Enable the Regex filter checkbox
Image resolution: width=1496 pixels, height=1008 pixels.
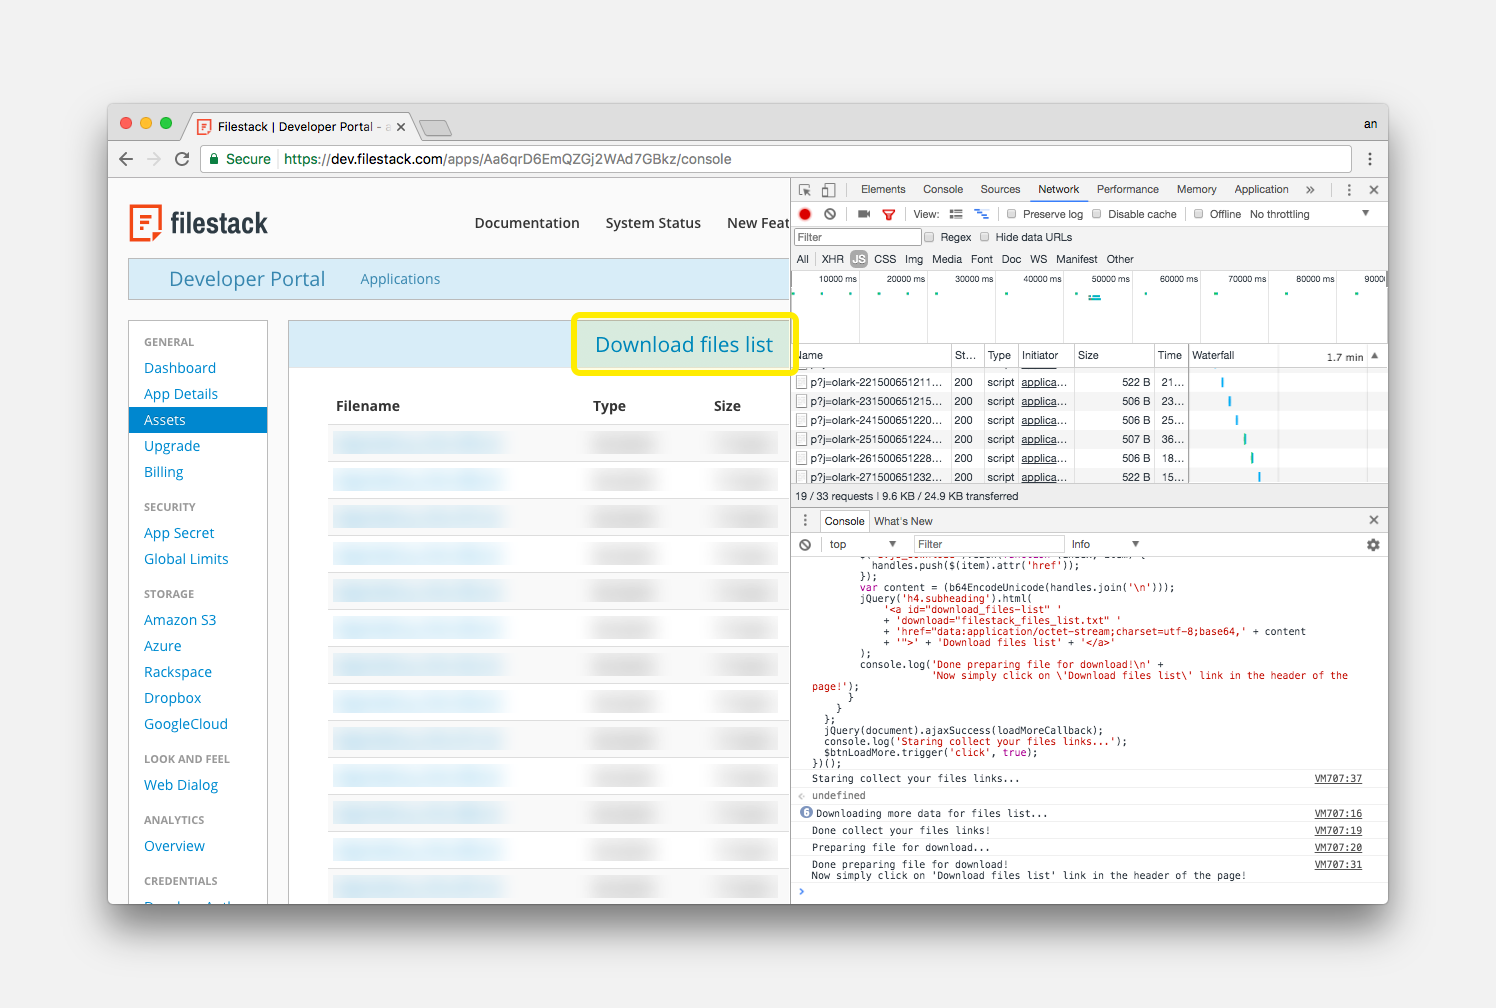929,237
